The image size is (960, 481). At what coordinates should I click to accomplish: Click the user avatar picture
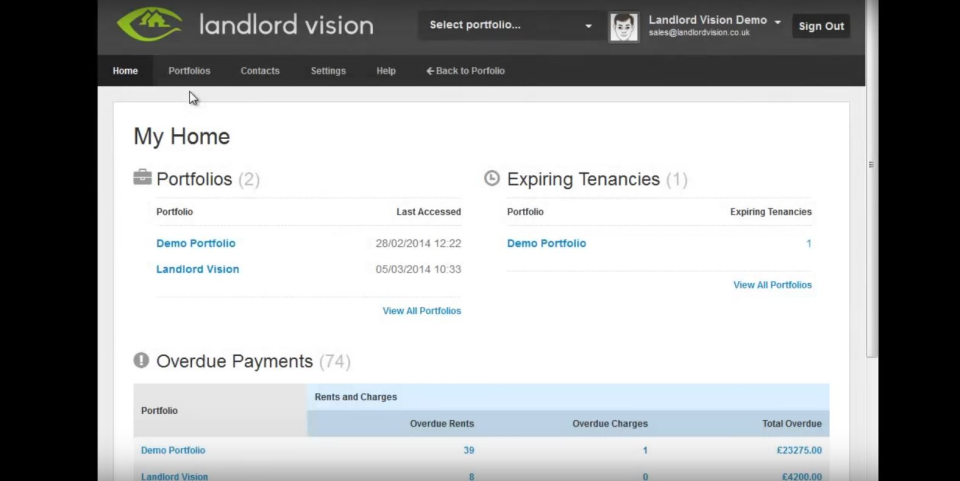pos(623,27)
